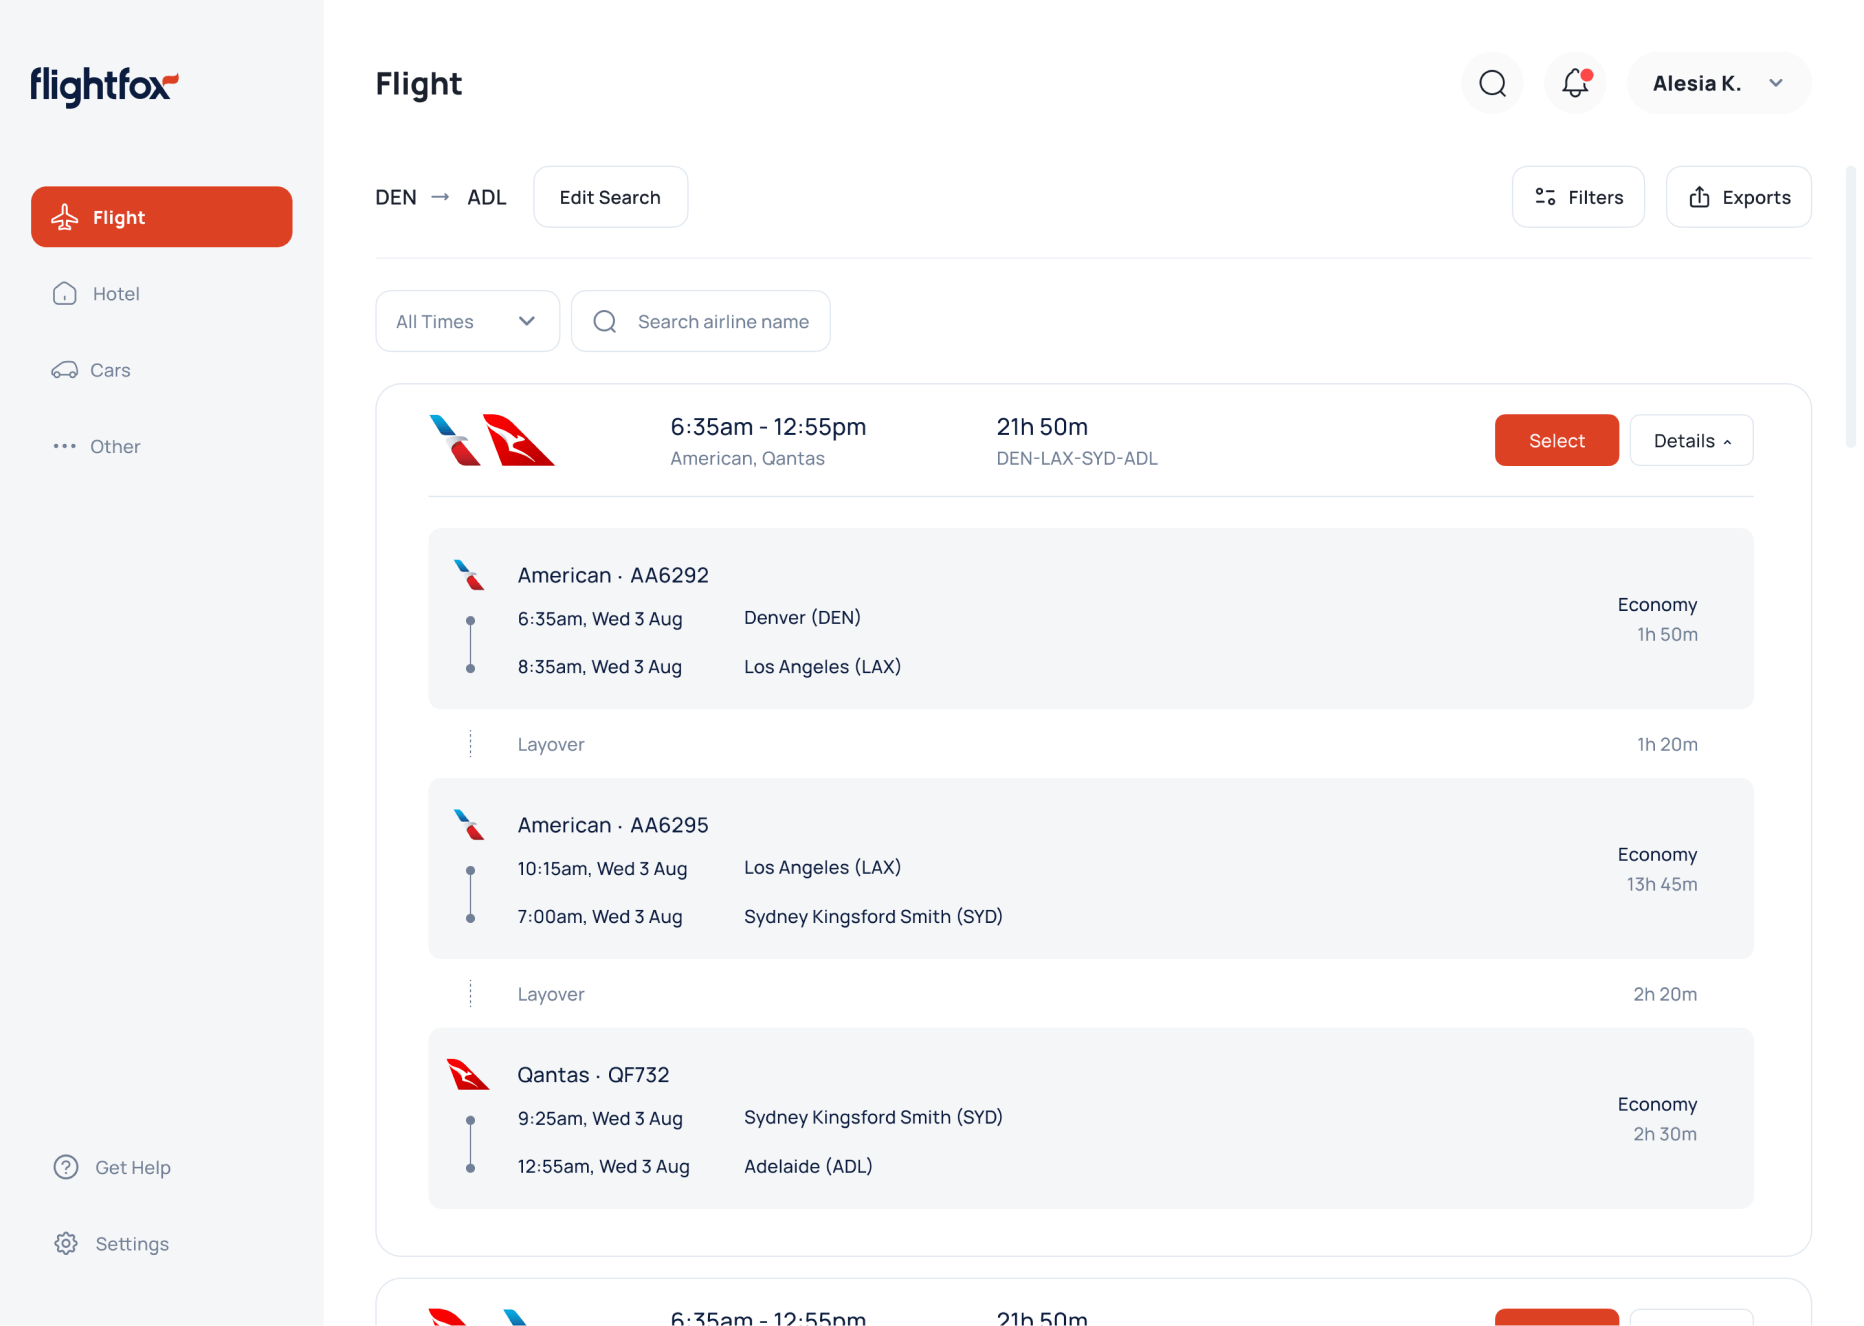Open notifications via the bell icon
1864x1326 pixels.
[1574, 83]
